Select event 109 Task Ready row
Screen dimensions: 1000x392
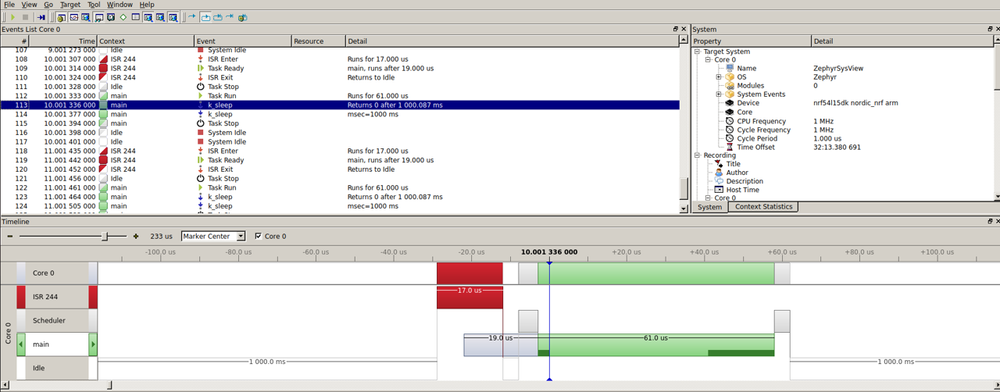click(339, 68)
